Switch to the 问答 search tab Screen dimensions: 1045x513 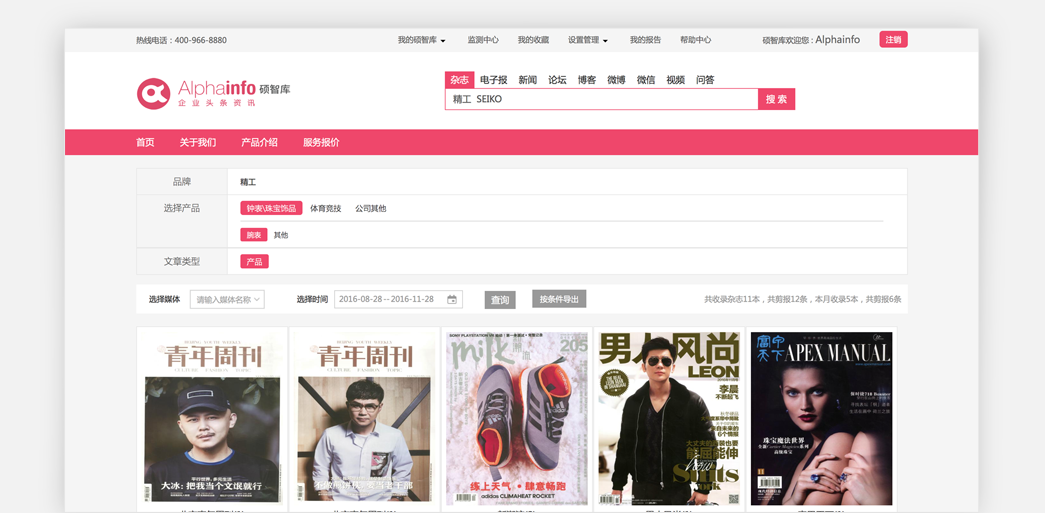tap(705, 80)
